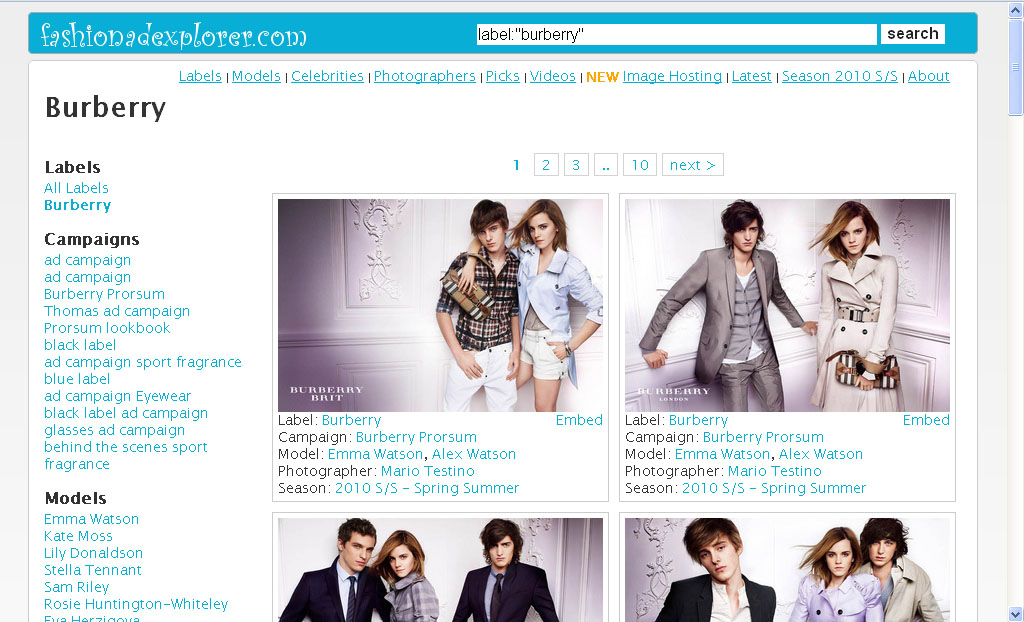
Task: Click the scrollbar down arrow
Action: click(1016, 614)
